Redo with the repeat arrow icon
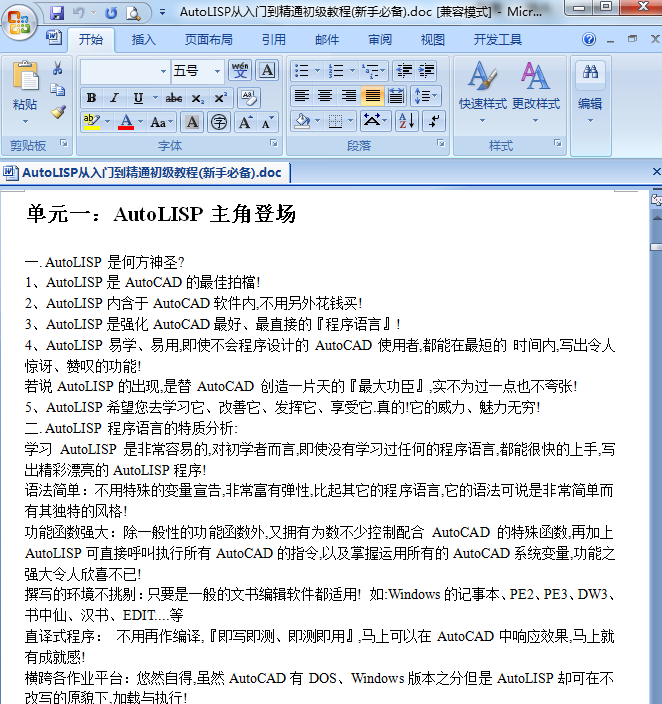The height and width of the screenshot is (704, 662). tap(111, 13)
